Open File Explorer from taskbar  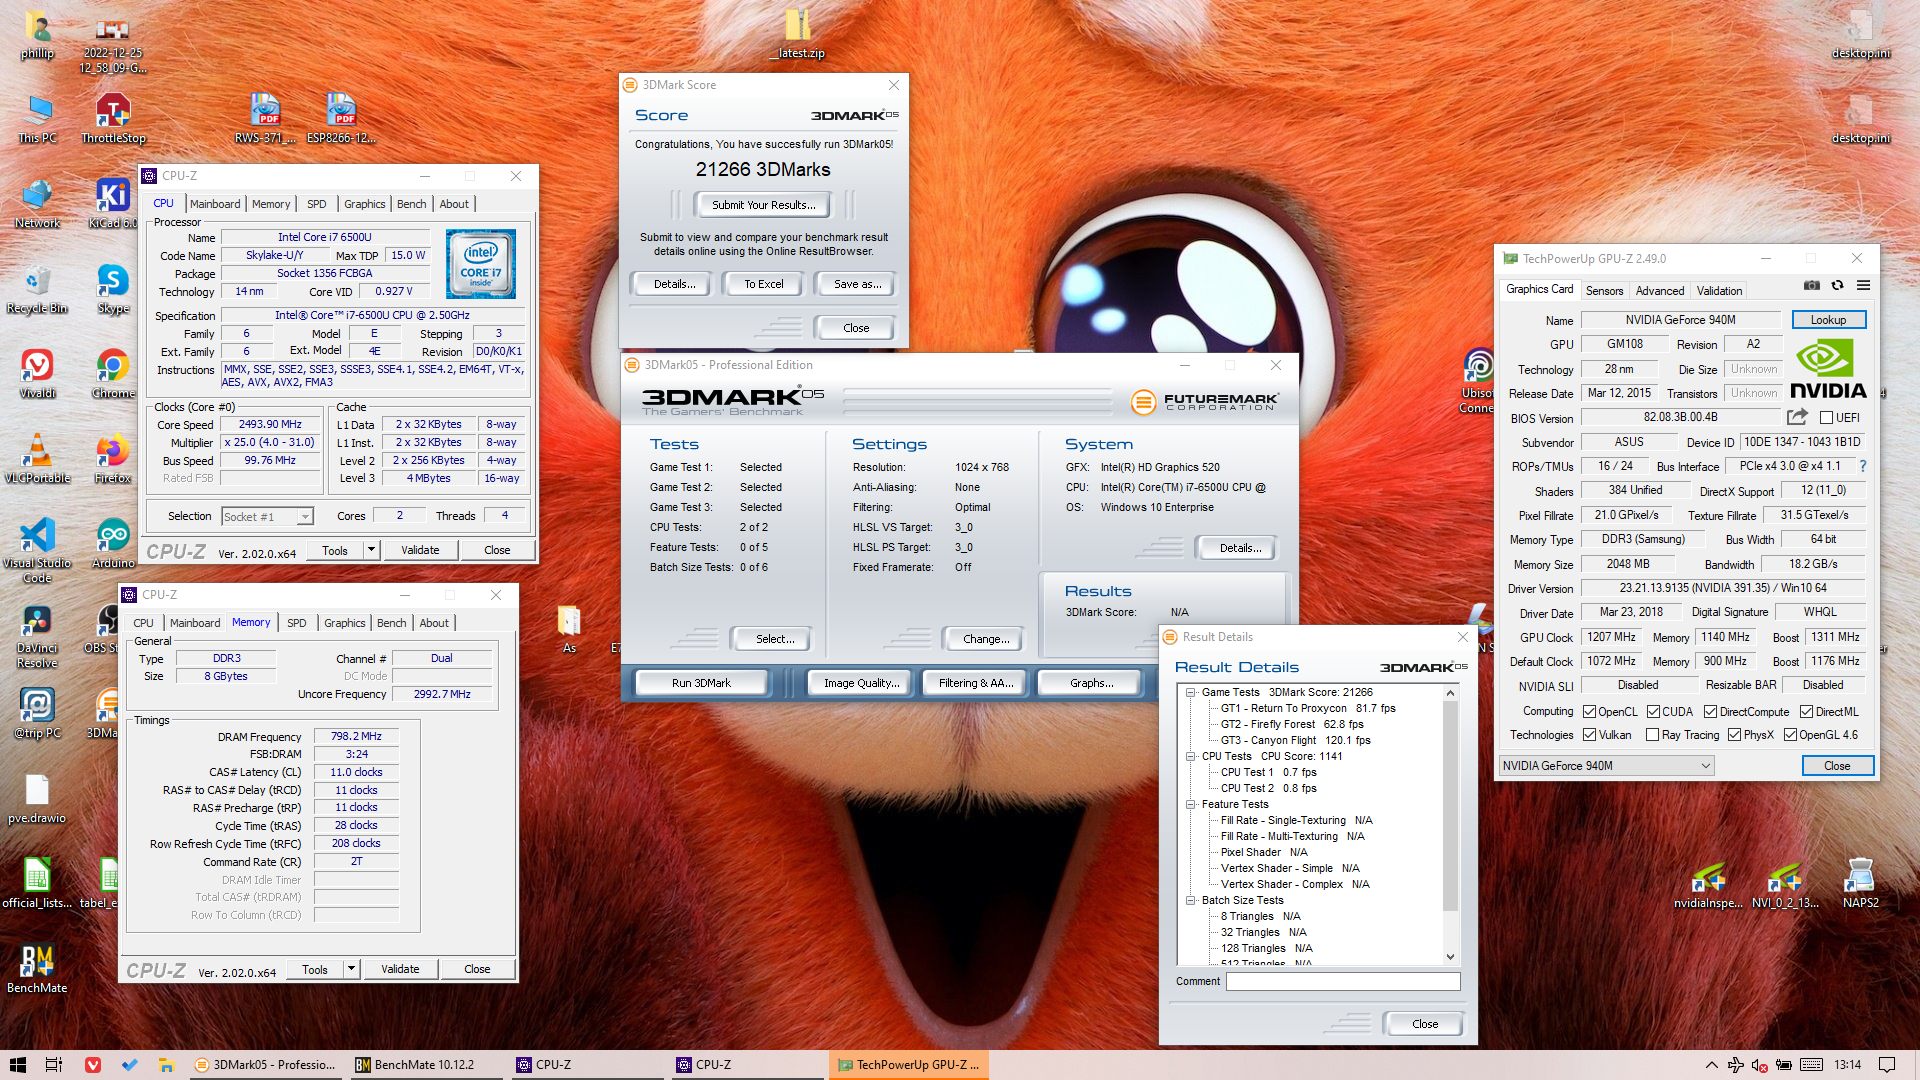tap(166, 1064)
